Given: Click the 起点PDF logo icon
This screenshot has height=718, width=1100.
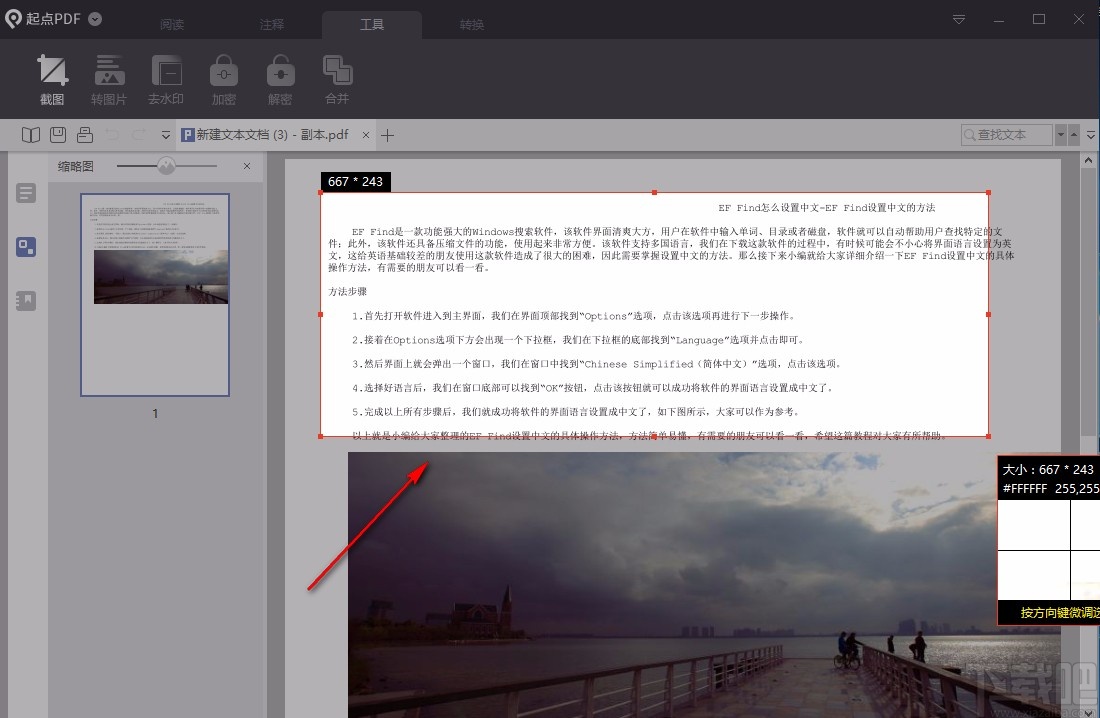Looking at the screenshot, I should [13, 19].
